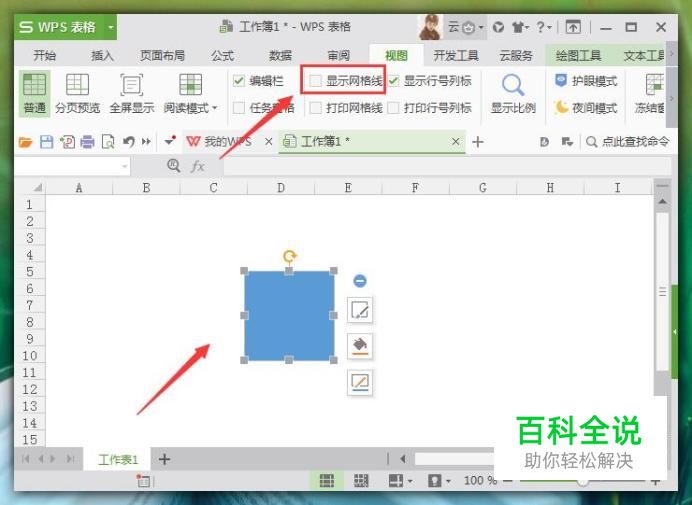Click the magnifier icon beside fx
The image size is (692, 505).
(173, 166)
